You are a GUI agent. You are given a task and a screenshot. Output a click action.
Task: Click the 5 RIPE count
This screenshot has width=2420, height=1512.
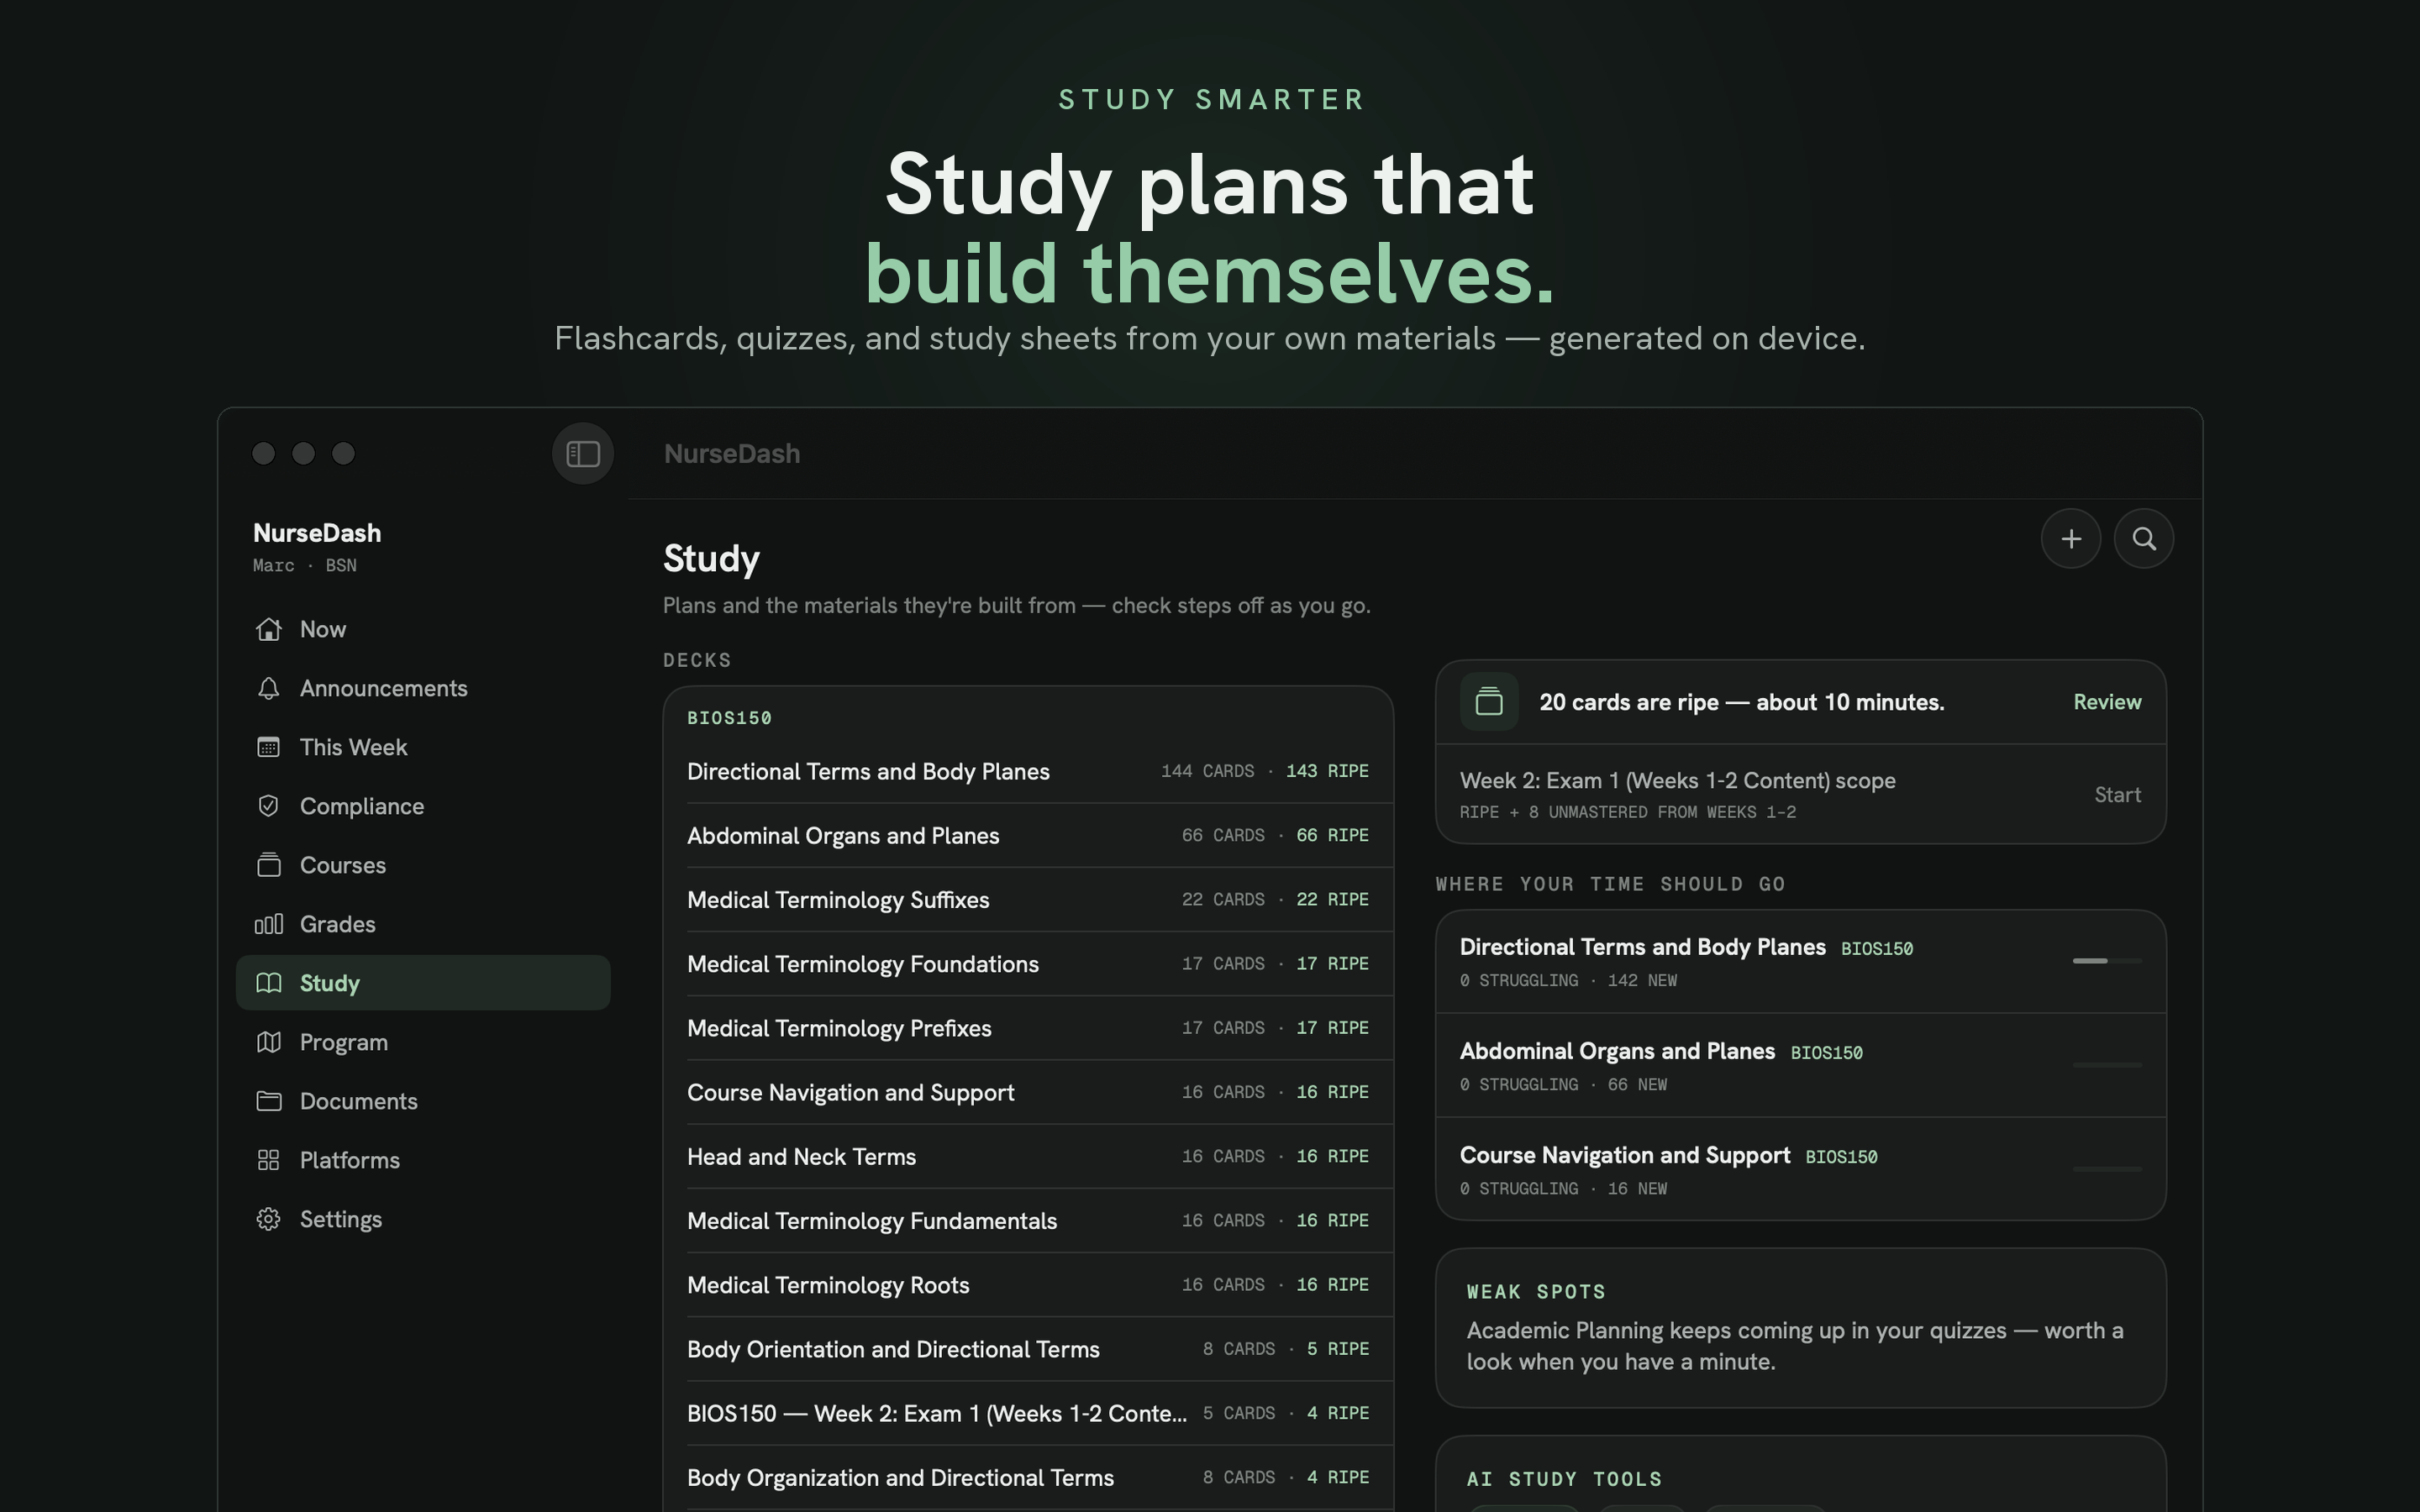(x=1338, y=1349)
